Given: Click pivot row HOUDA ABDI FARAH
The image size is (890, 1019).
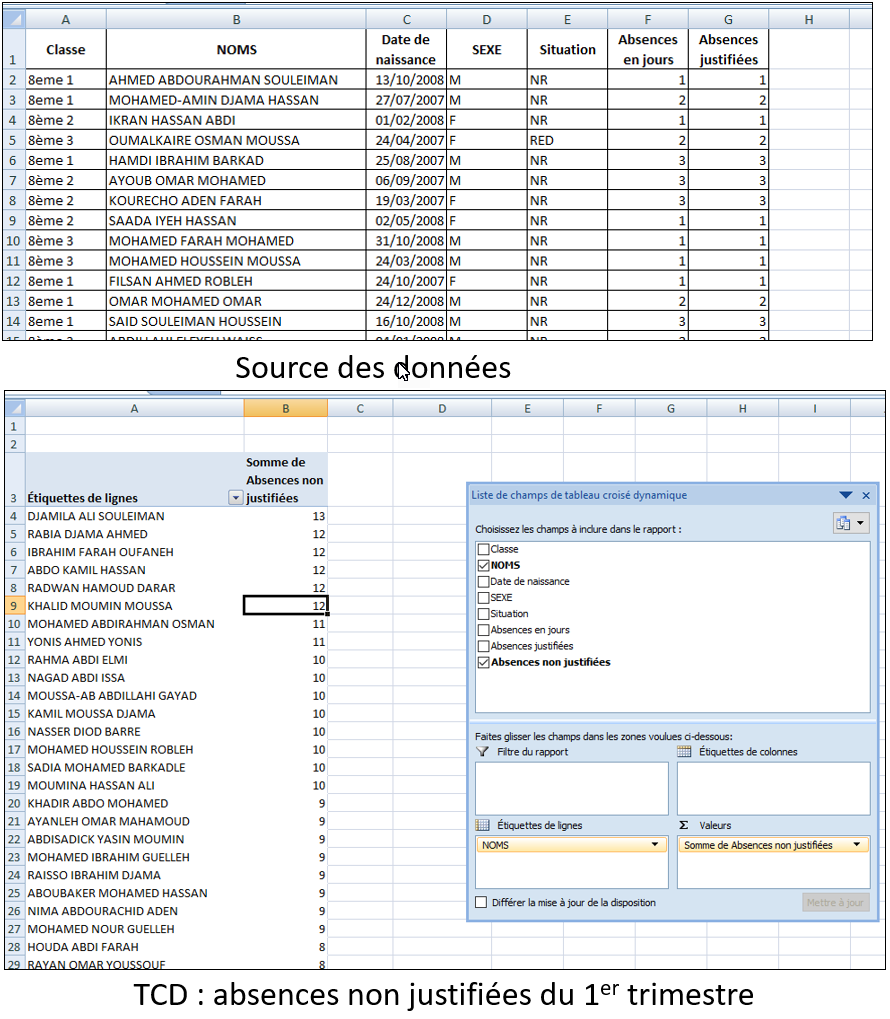Looking at the screenshot, I should coord(135,947).
